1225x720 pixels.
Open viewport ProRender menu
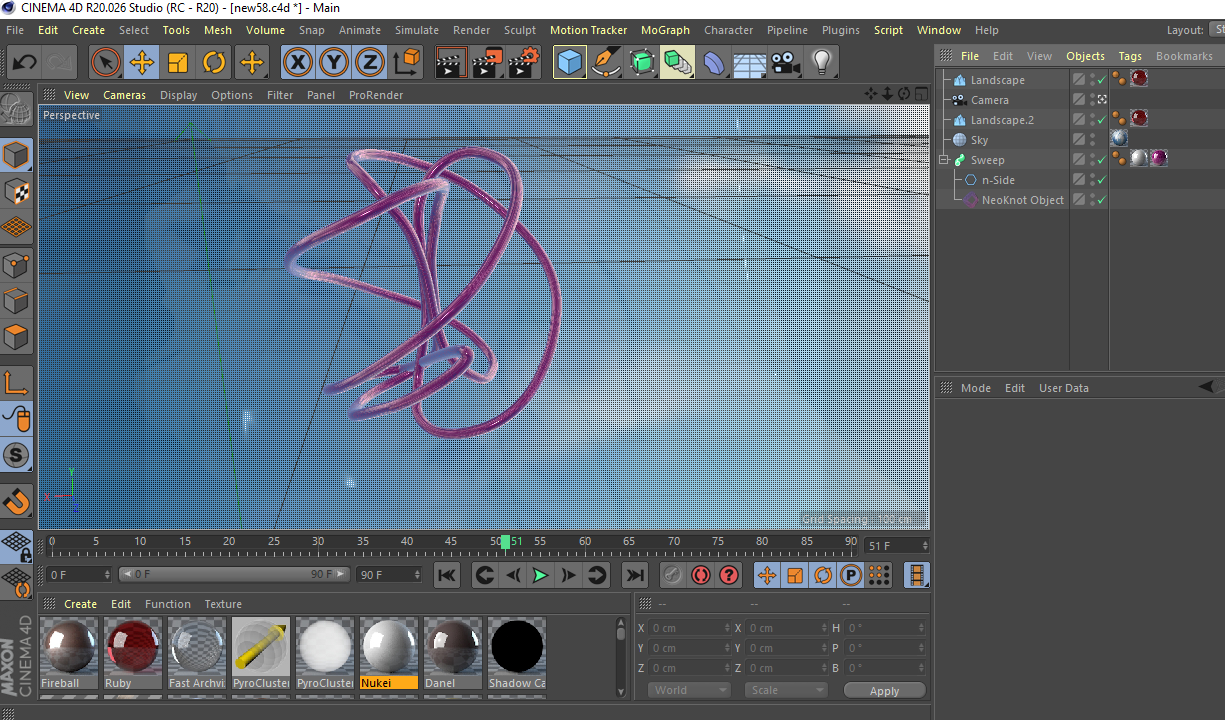coord(376,95)
